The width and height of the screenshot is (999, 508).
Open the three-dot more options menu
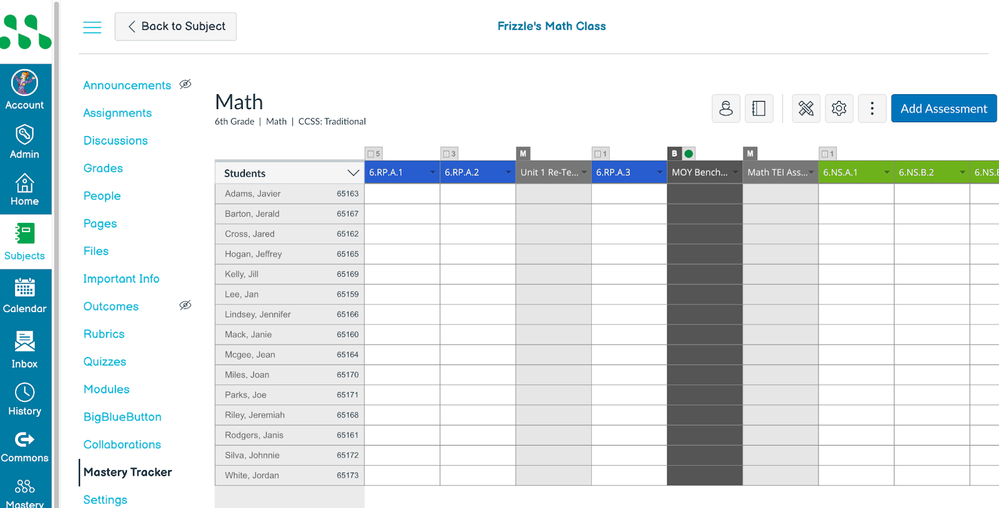[872, 109]
